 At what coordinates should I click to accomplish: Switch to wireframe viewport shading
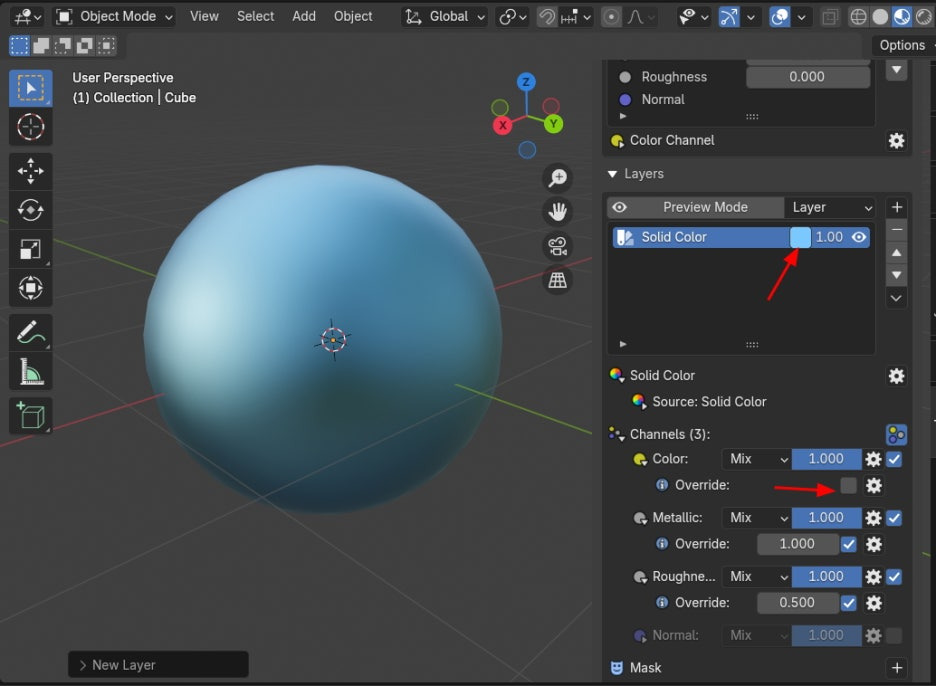pyautogui.click(x=858, y=17)
